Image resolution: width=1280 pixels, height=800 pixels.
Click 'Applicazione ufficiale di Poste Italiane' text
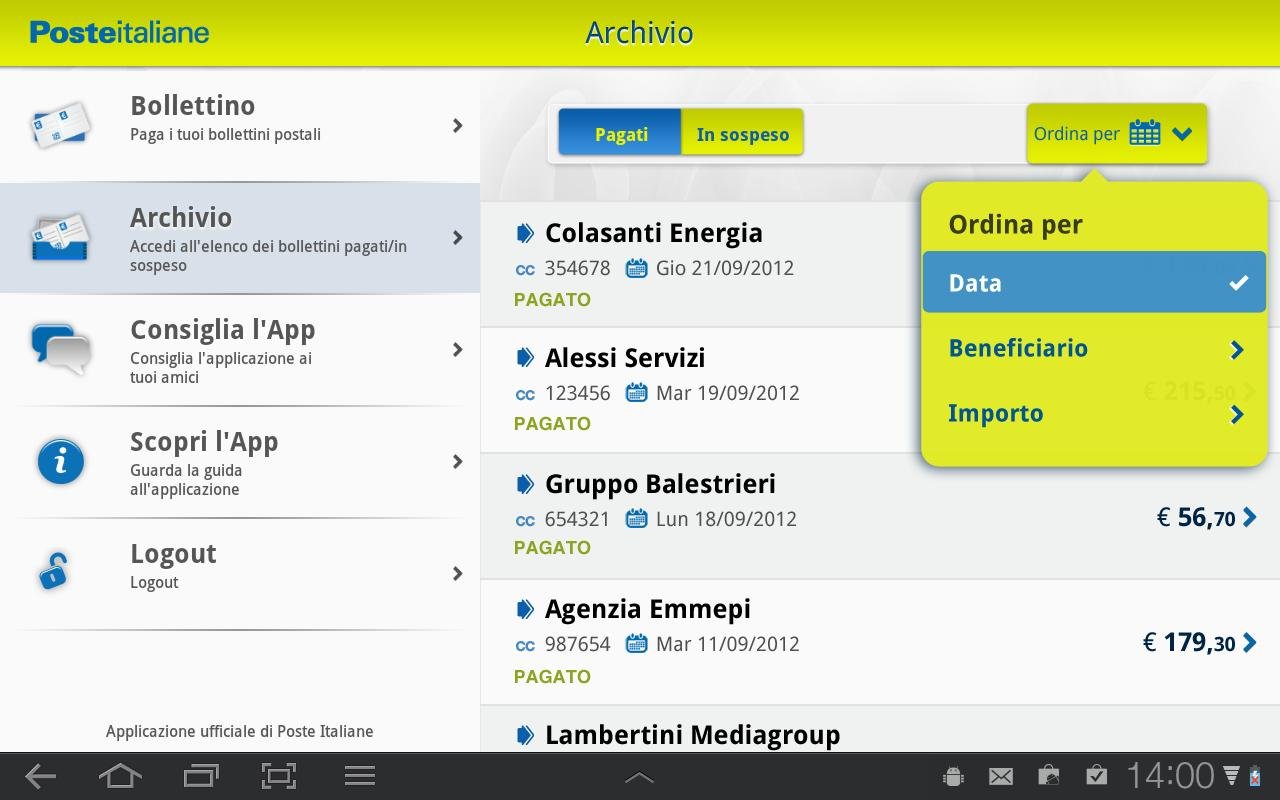[x=240, y=731]
